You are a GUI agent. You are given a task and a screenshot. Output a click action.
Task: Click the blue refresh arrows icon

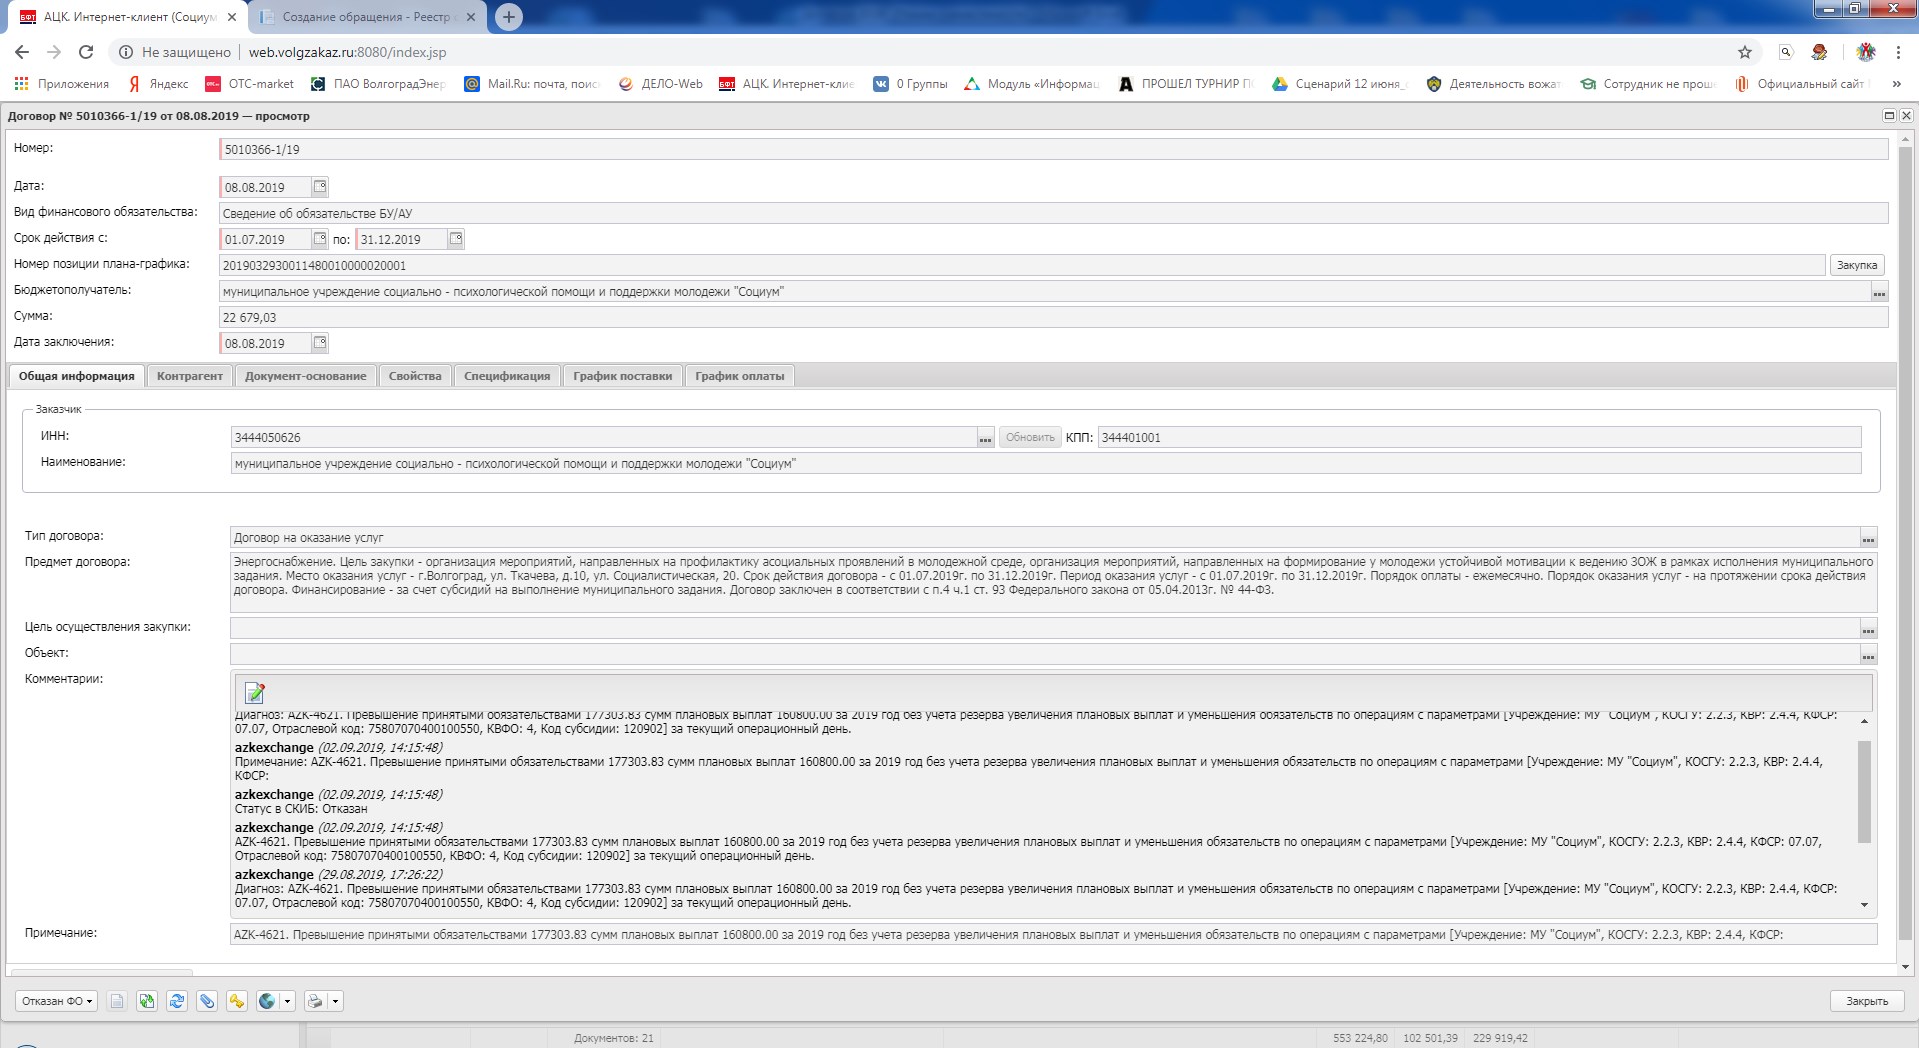[177, 1001]
